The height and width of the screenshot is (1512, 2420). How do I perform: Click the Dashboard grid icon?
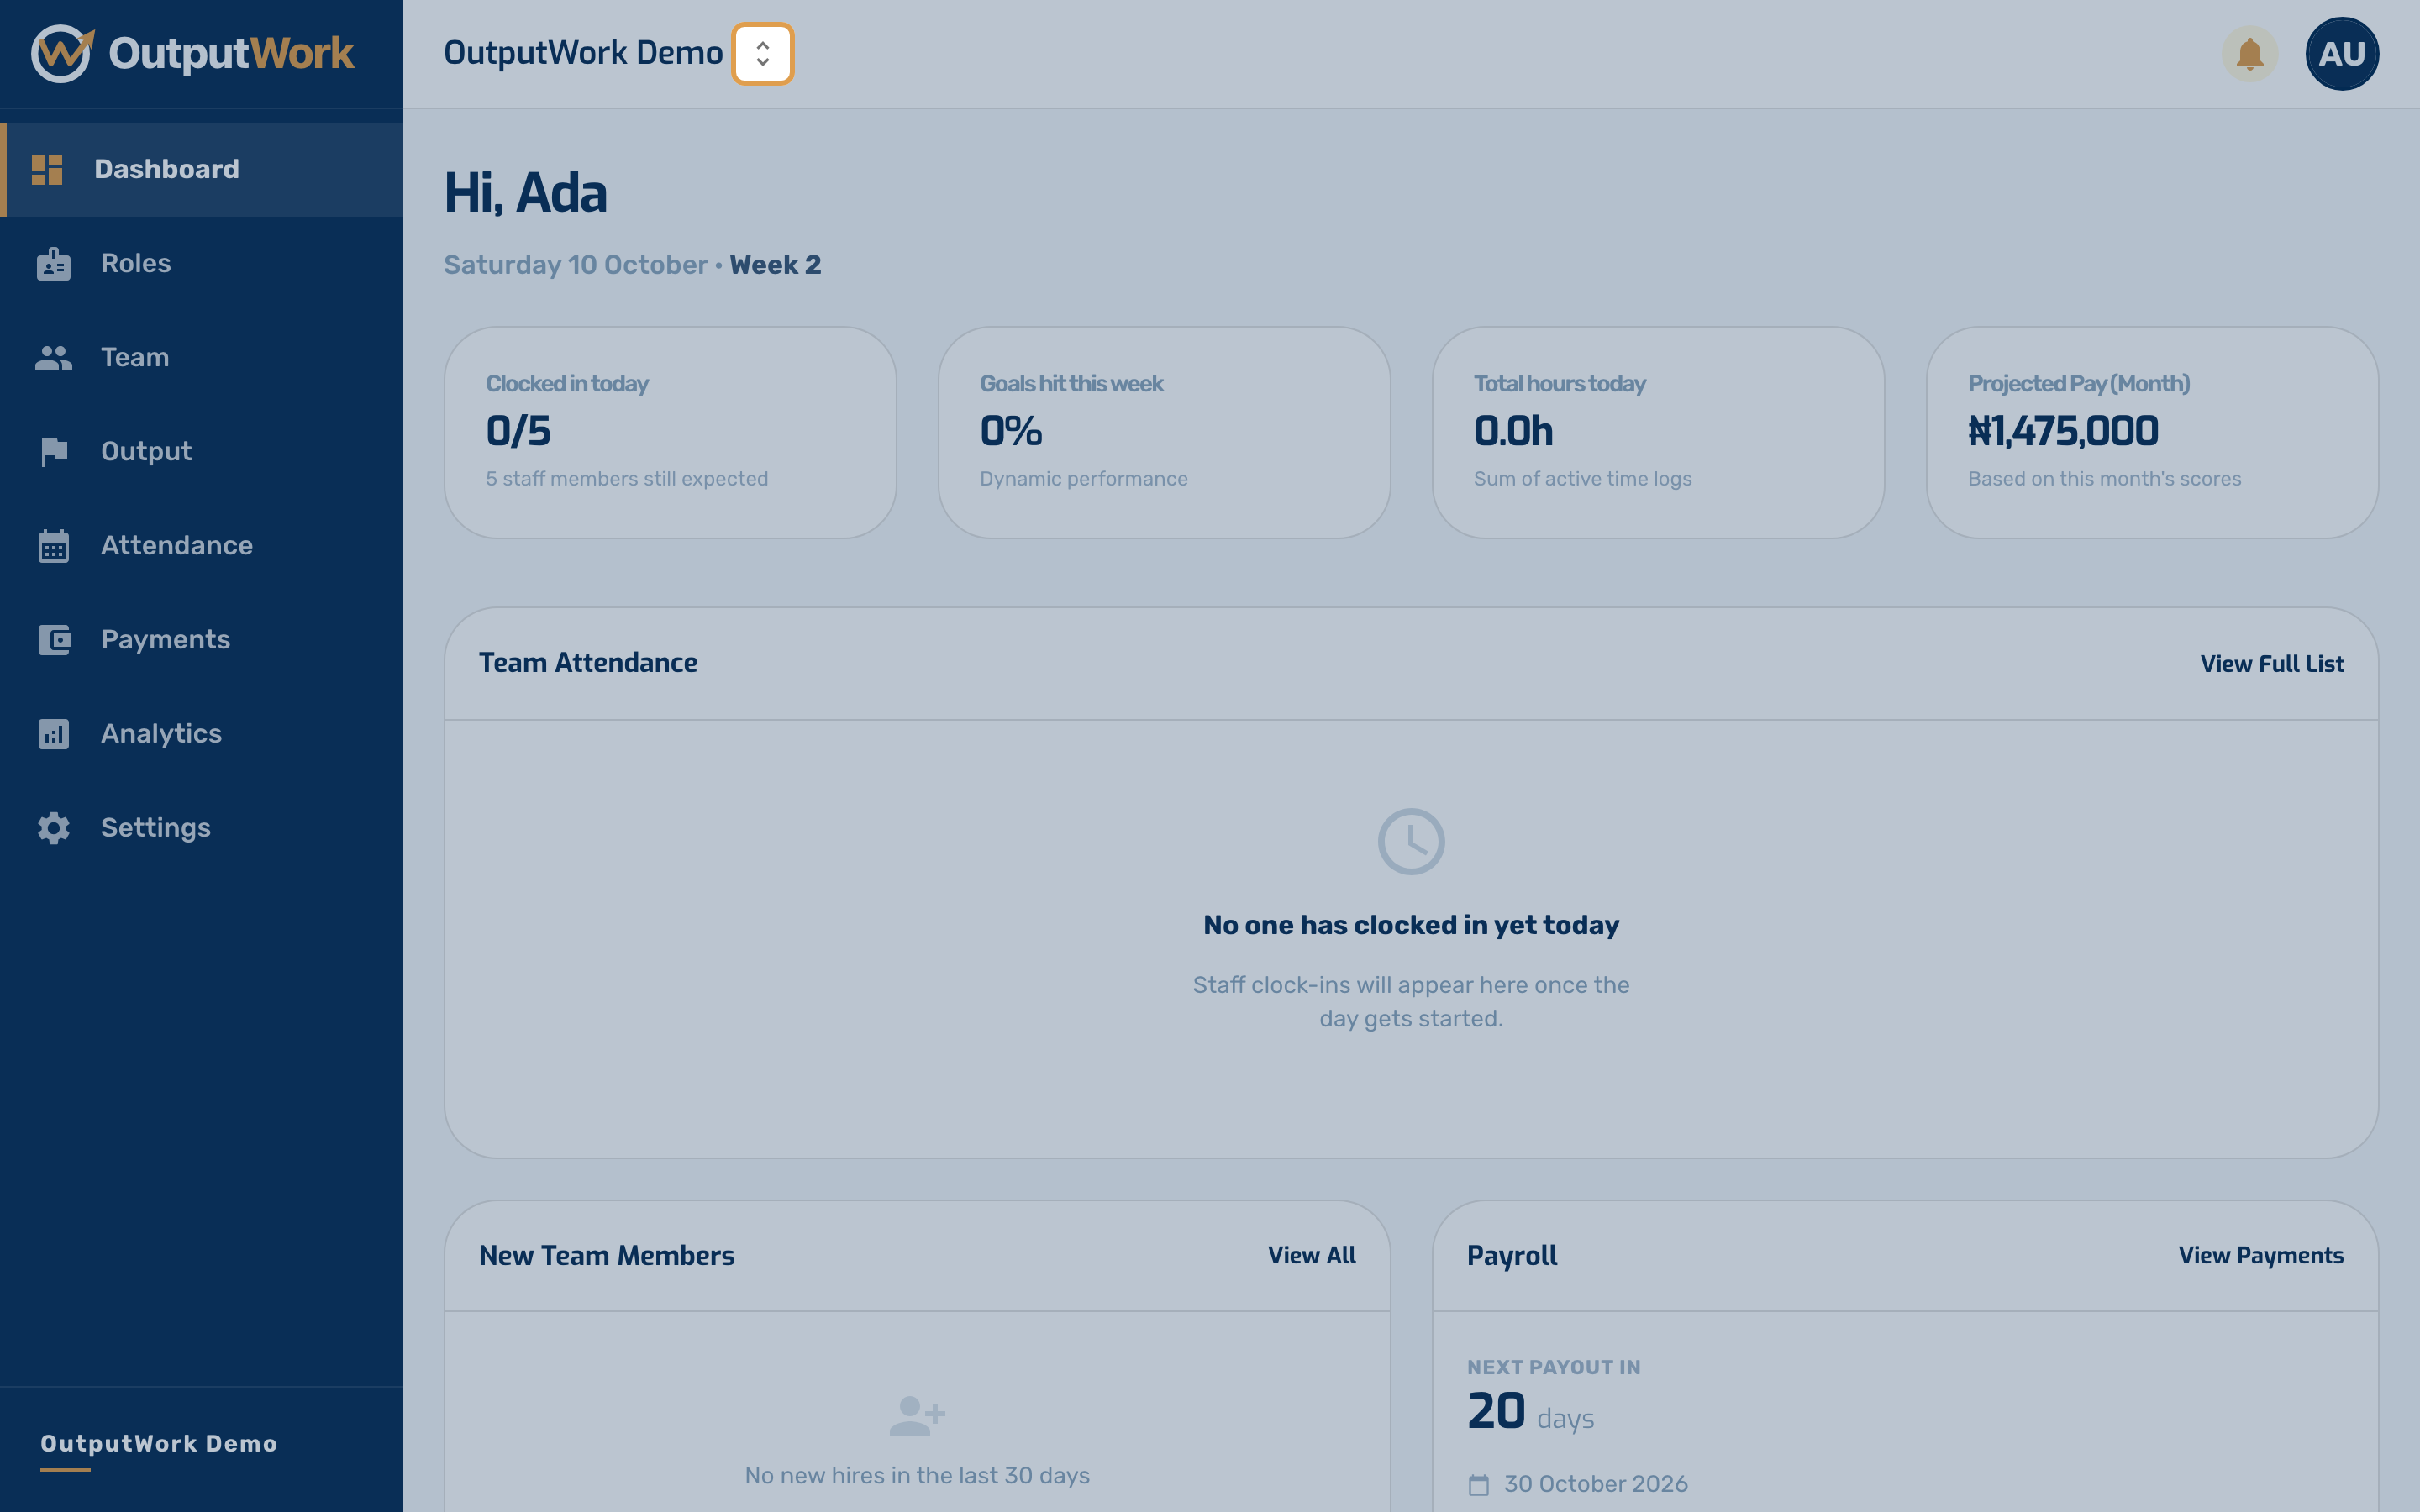tap(47, 169)
